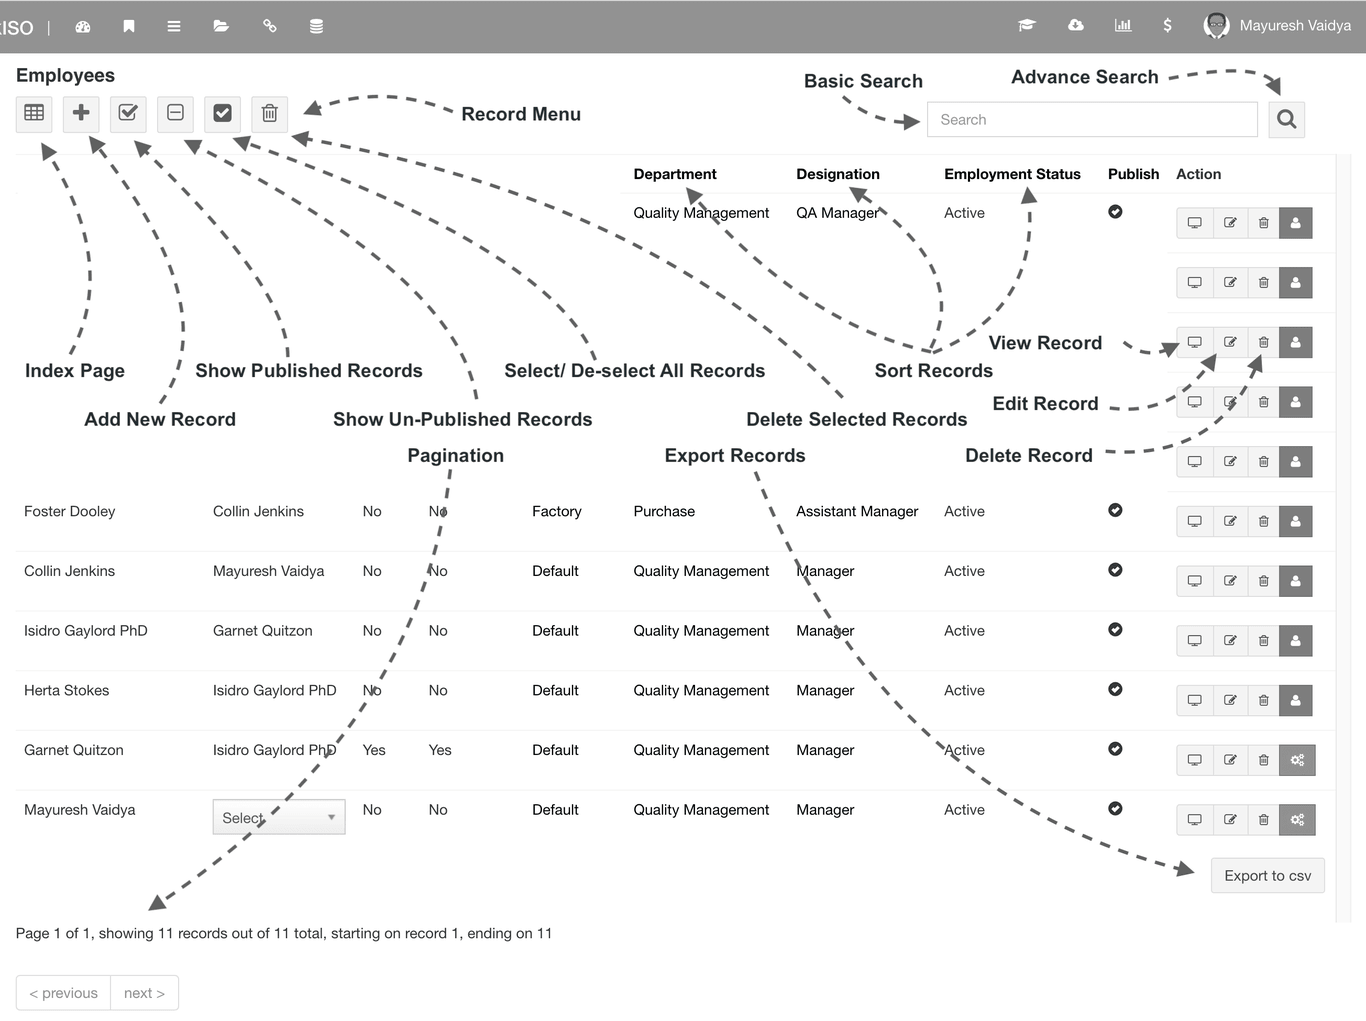Viewport: 1366px width, 1021px height.
Task: Open the hamburger list menu icon
Action: point(174,26)
